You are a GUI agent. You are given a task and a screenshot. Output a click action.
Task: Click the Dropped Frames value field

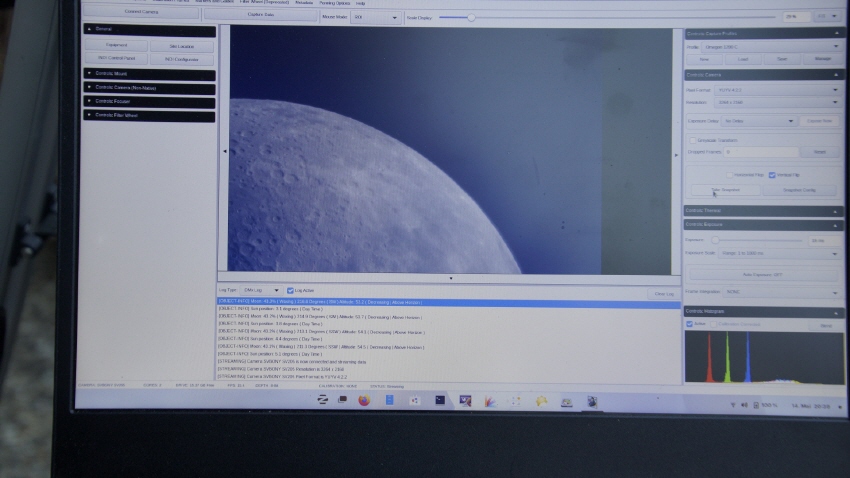pyautogui.click(x=762, y=152)
